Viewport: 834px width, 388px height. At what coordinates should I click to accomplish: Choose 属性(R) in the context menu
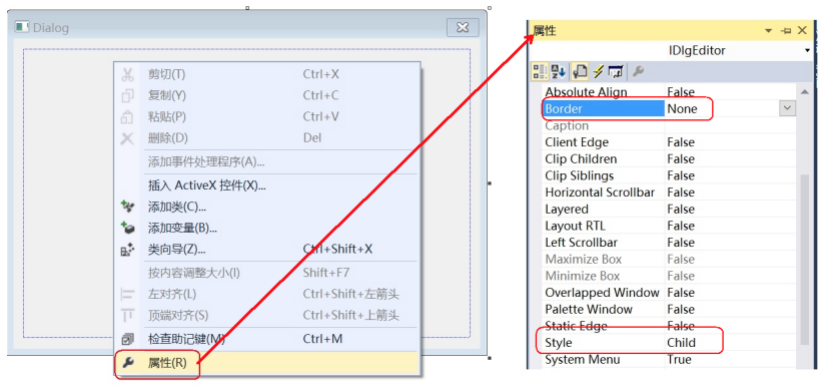267,363
